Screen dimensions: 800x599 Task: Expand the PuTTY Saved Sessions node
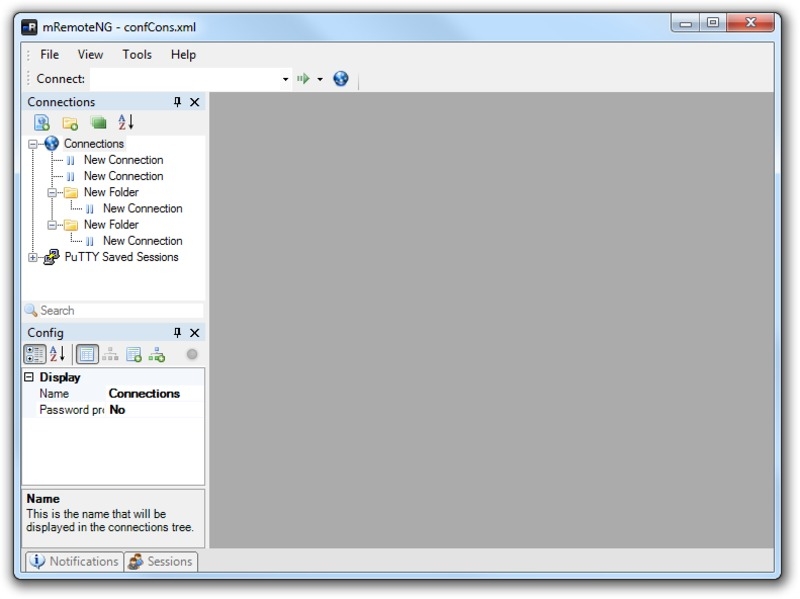pyautogui.click(x=33, y=258)
